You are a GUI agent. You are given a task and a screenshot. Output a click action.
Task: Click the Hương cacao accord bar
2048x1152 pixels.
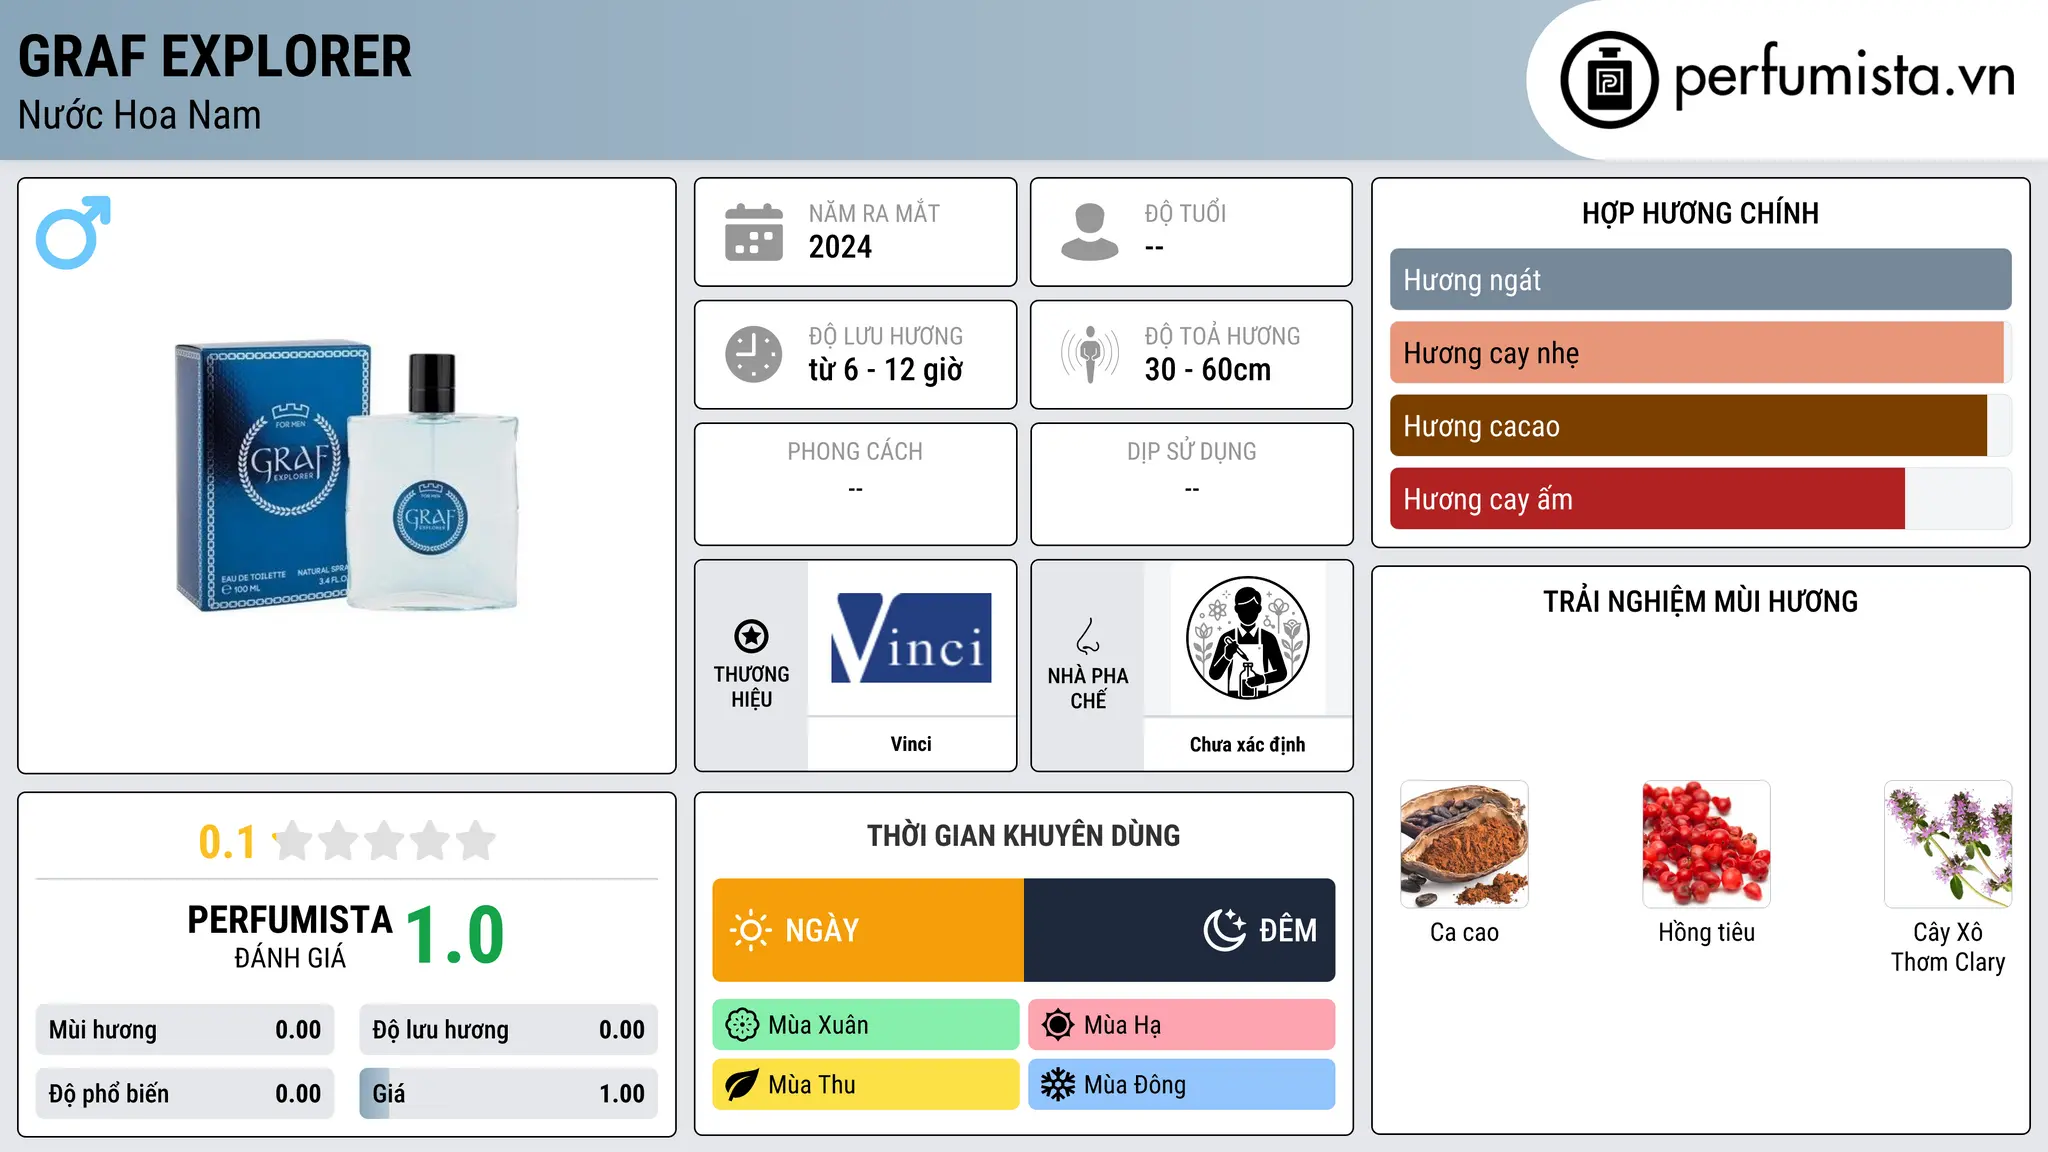pos(1700,426)
